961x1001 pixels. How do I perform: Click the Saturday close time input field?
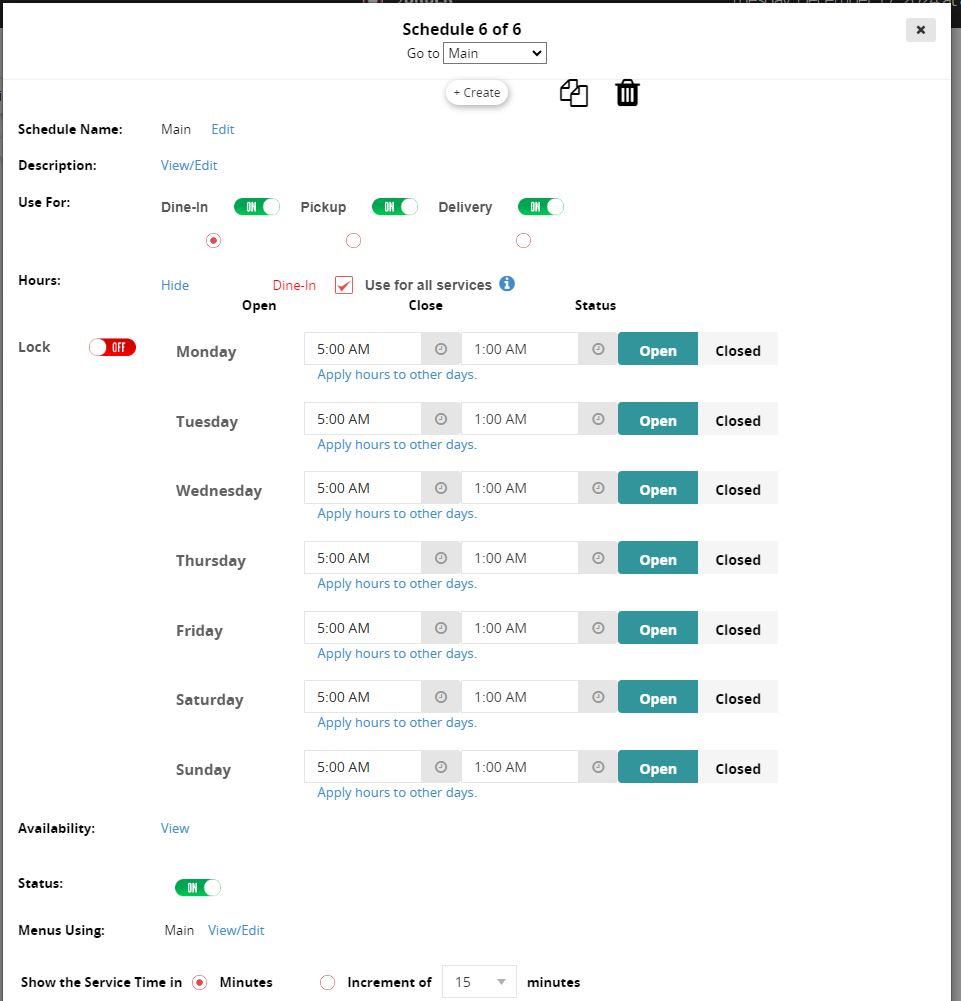pyautogui.click(x=519, y=697)
